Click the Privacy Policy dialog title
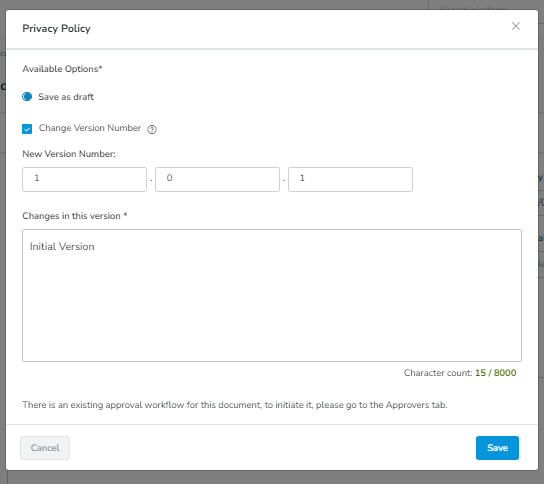 click(x=56, y=28)
